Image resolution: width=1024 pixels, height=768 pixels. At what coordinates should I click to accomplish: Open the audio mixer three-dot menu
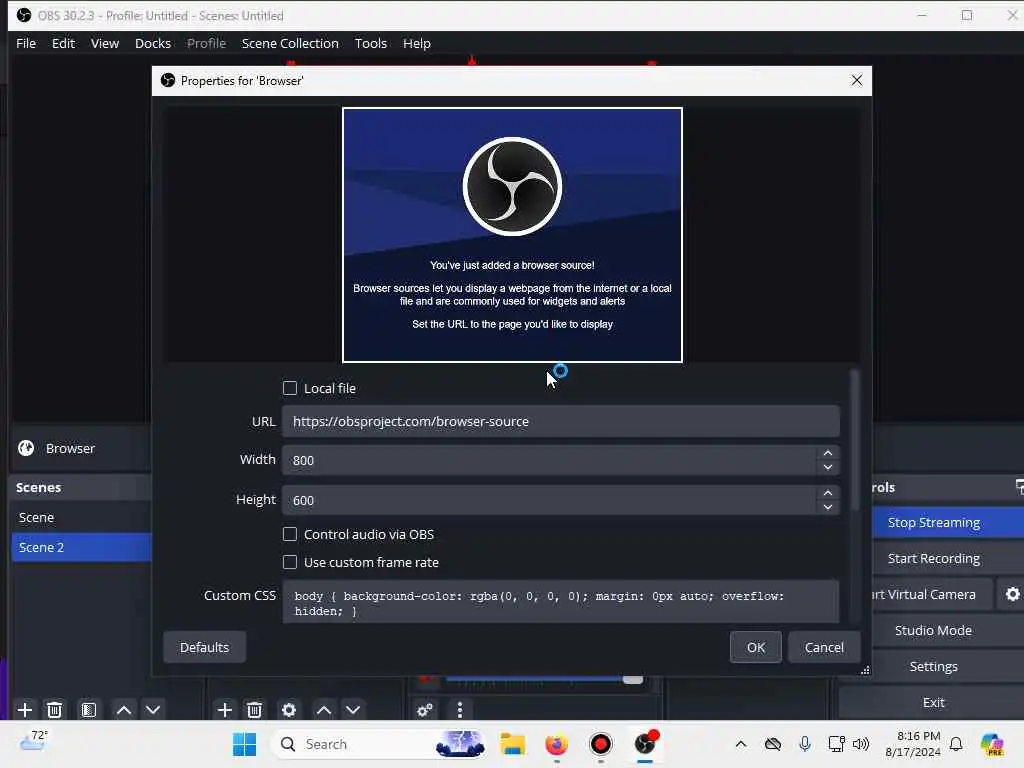460,710
